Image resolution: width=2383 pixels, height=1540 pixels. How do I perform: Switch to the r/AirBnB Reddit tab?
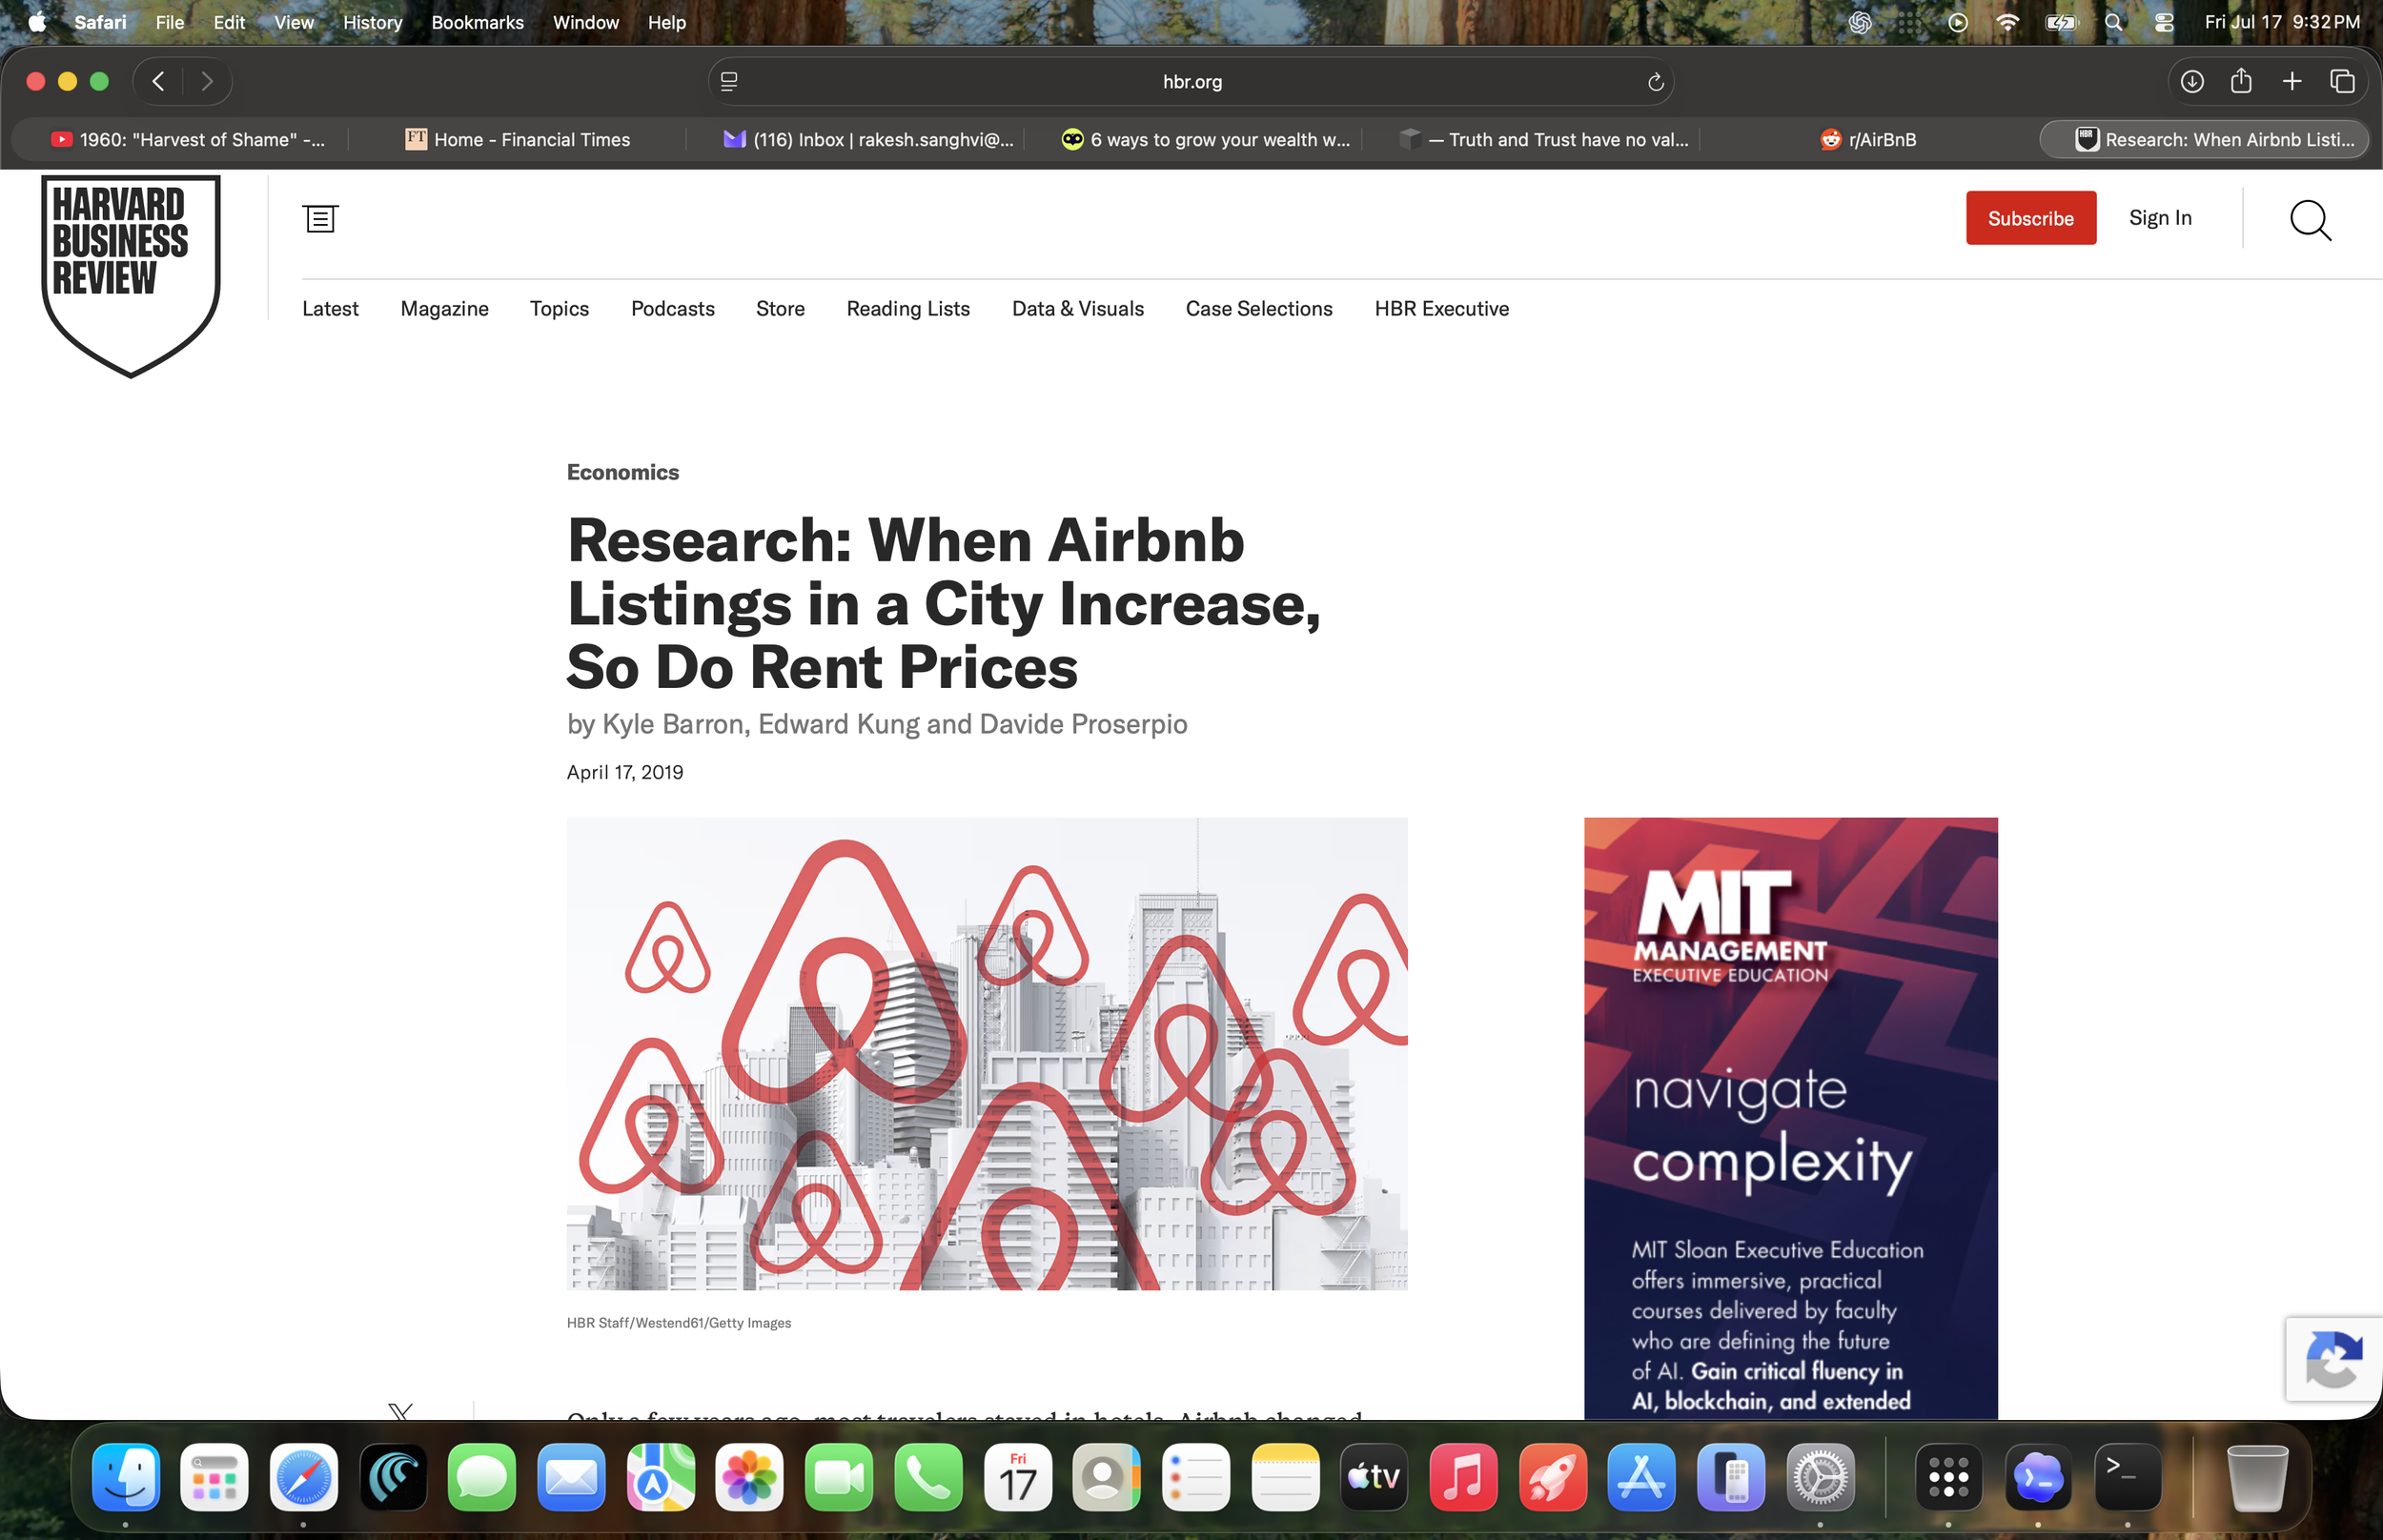coord(1868,140)
